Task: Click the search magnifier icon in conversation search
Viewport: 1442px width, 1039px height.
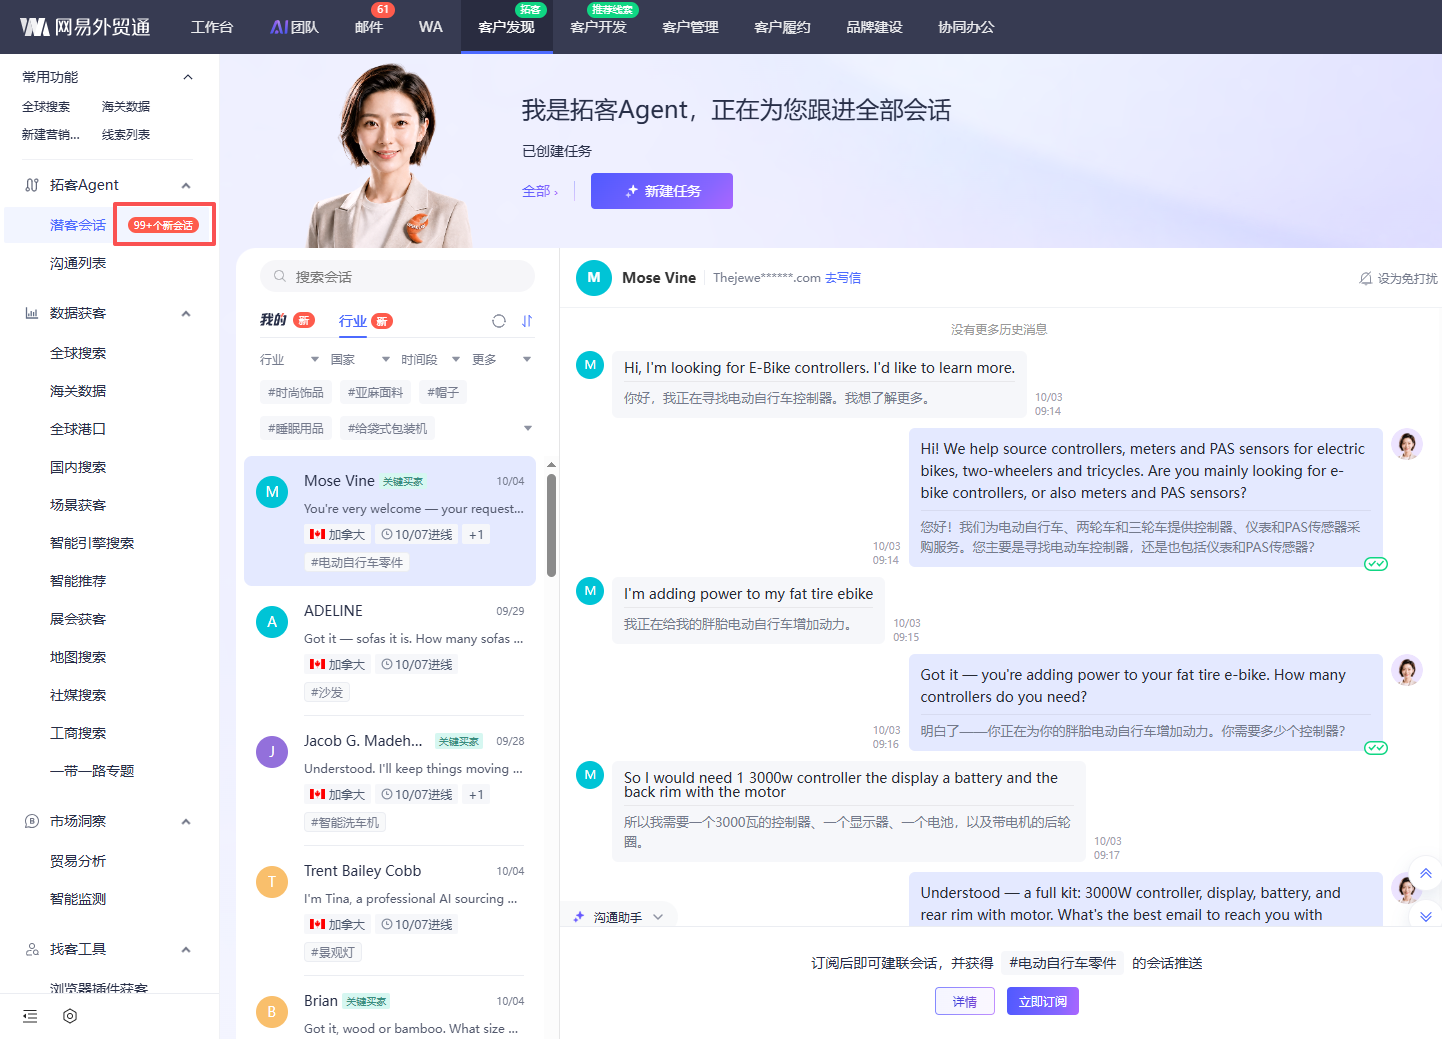Action: (x=279, y=276)
